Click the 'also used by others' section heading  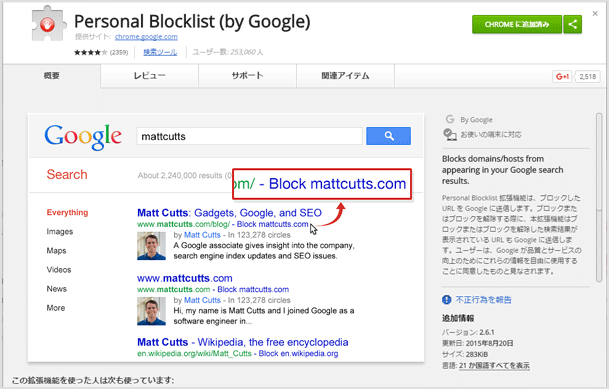[x=93, y=380]
